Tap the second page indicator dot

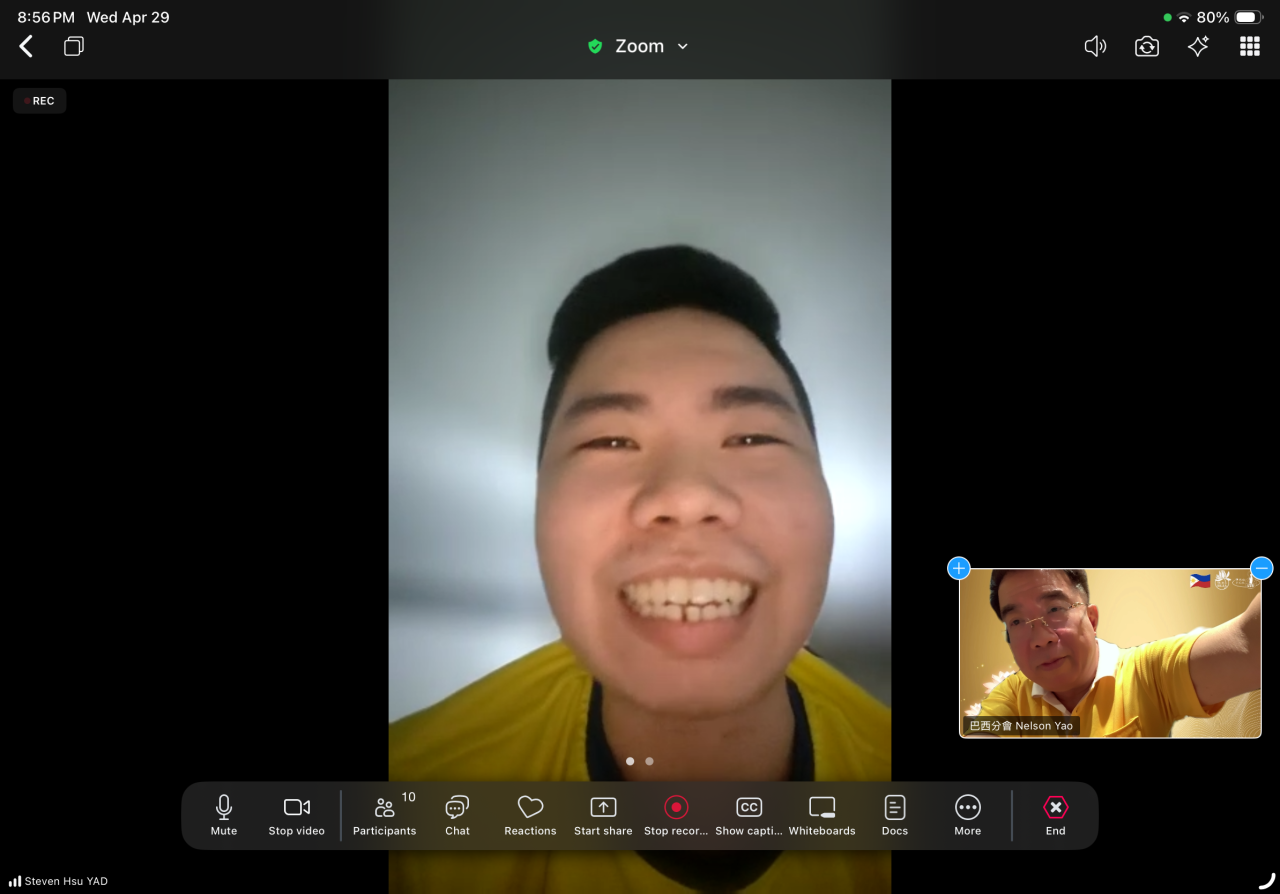(x=650, y=761)
